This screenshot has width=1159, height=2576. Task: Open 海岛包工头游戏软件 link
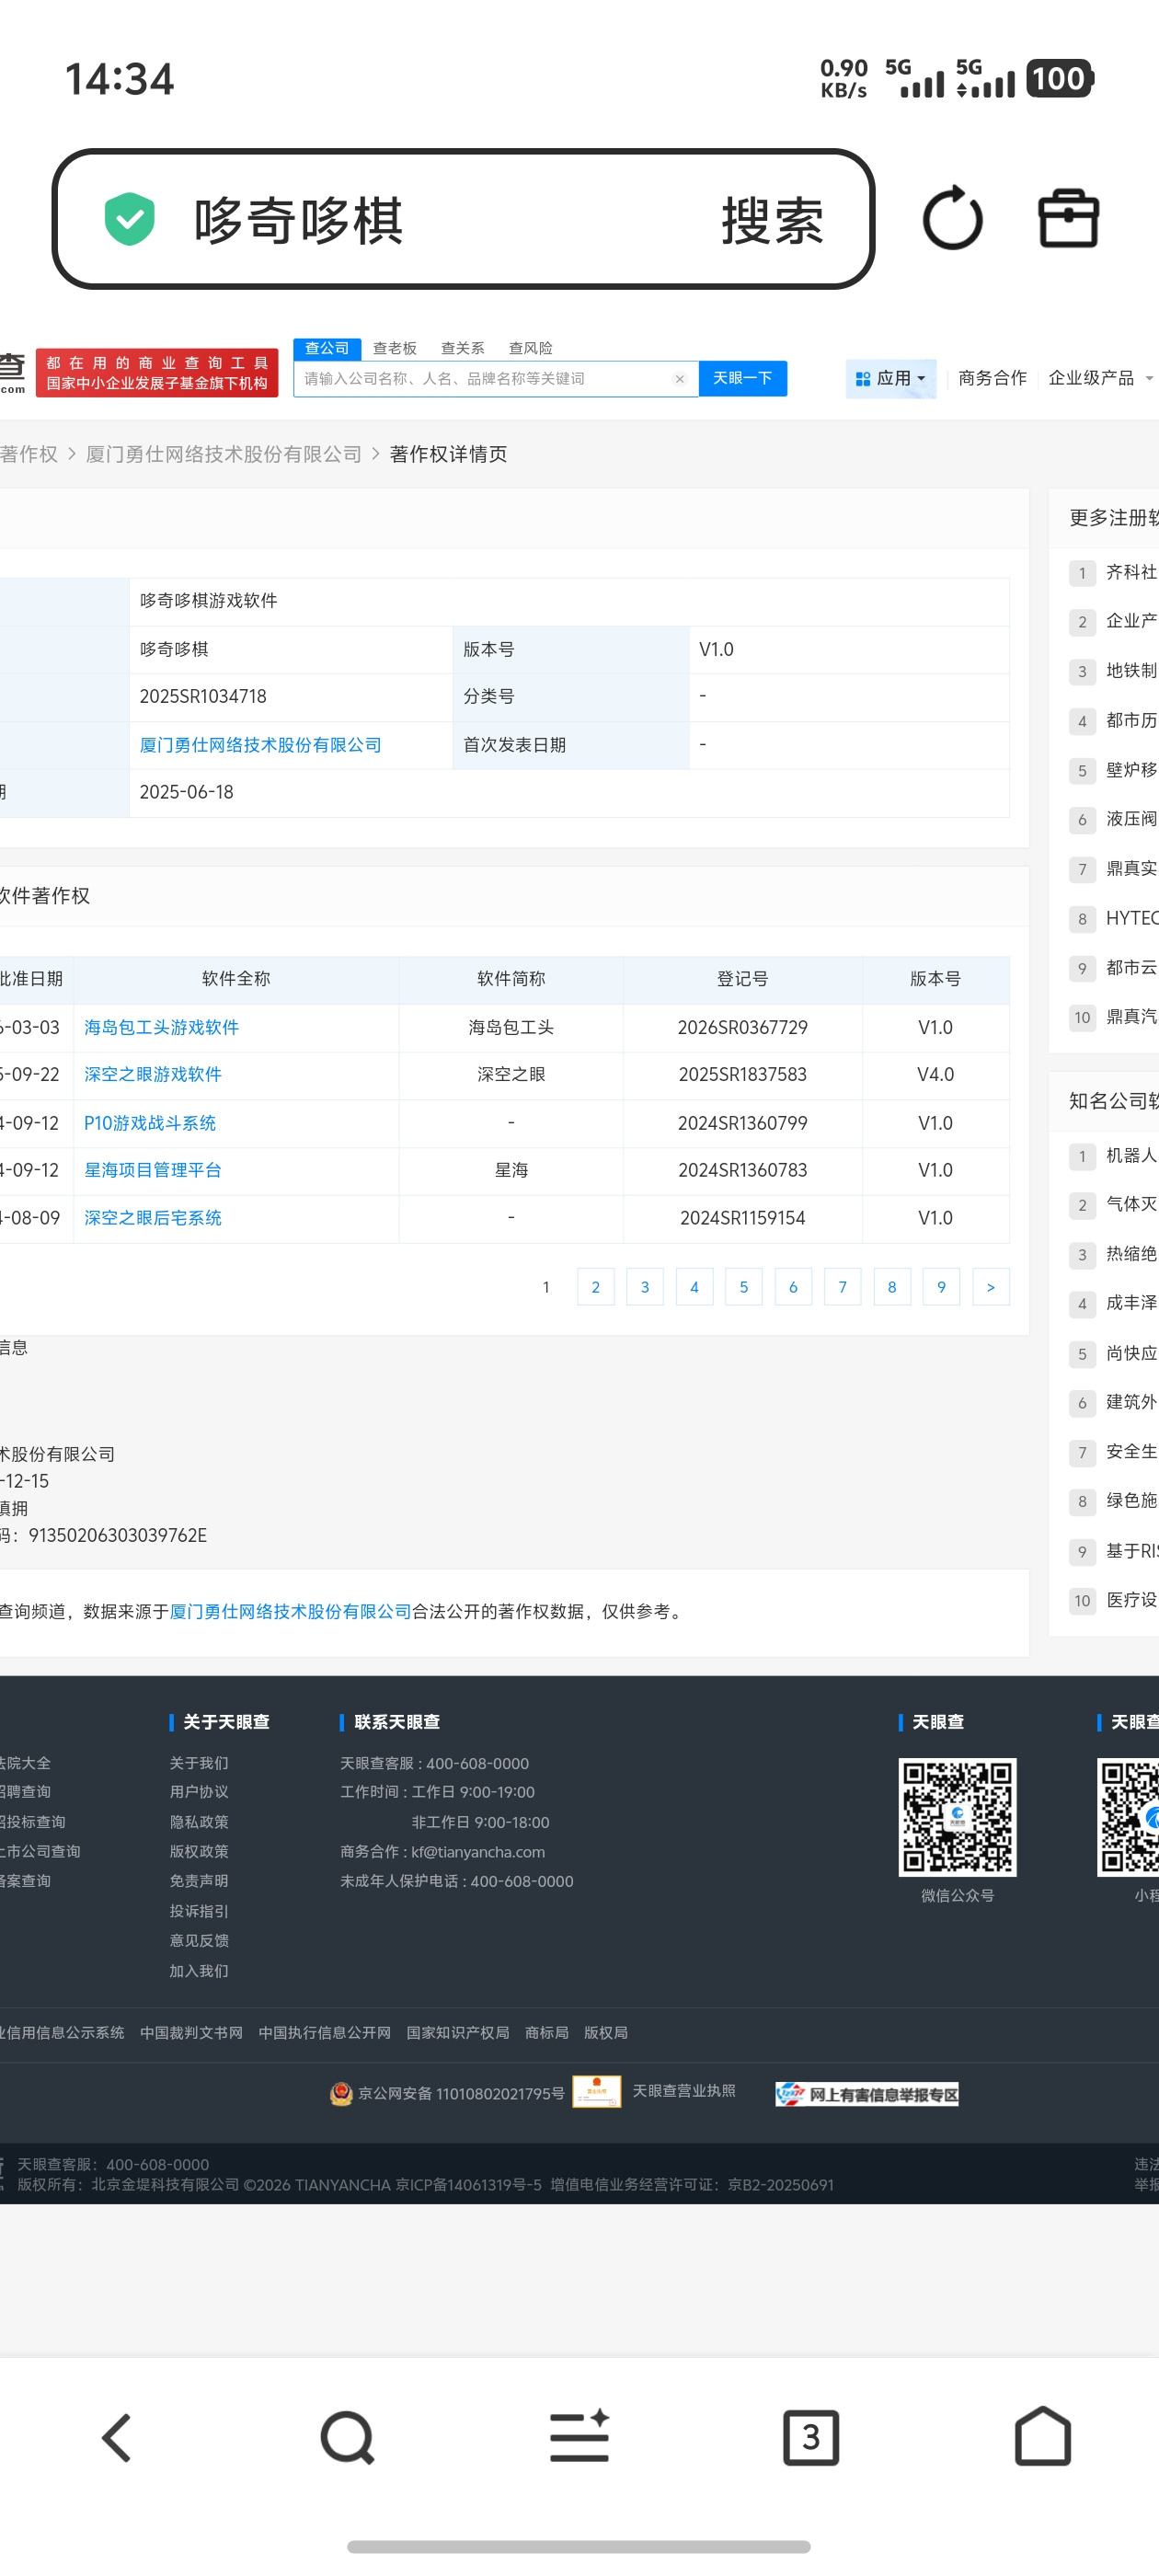point(161,1027)
